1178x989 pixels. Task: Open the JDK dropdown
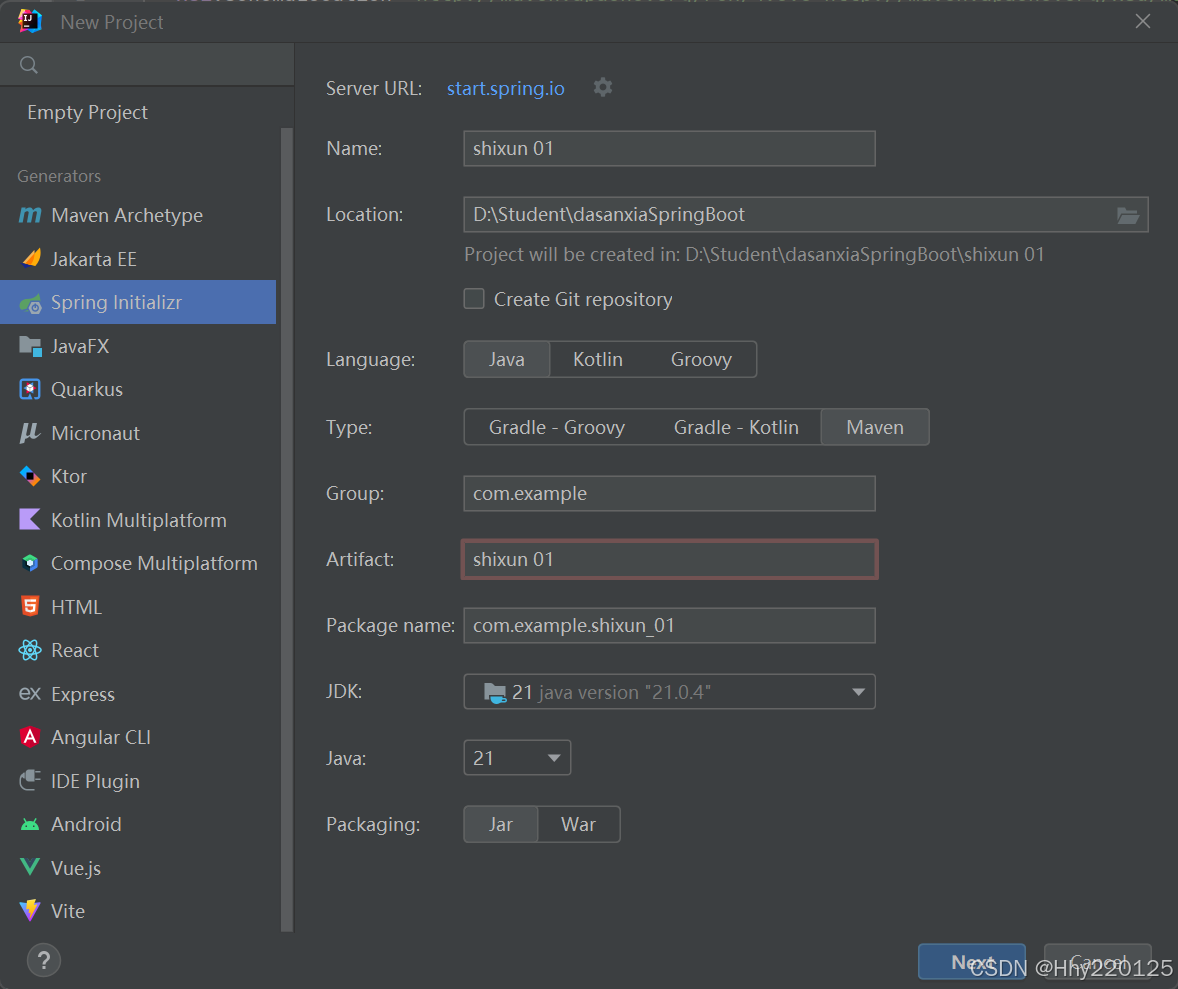[x=668, y=691]
